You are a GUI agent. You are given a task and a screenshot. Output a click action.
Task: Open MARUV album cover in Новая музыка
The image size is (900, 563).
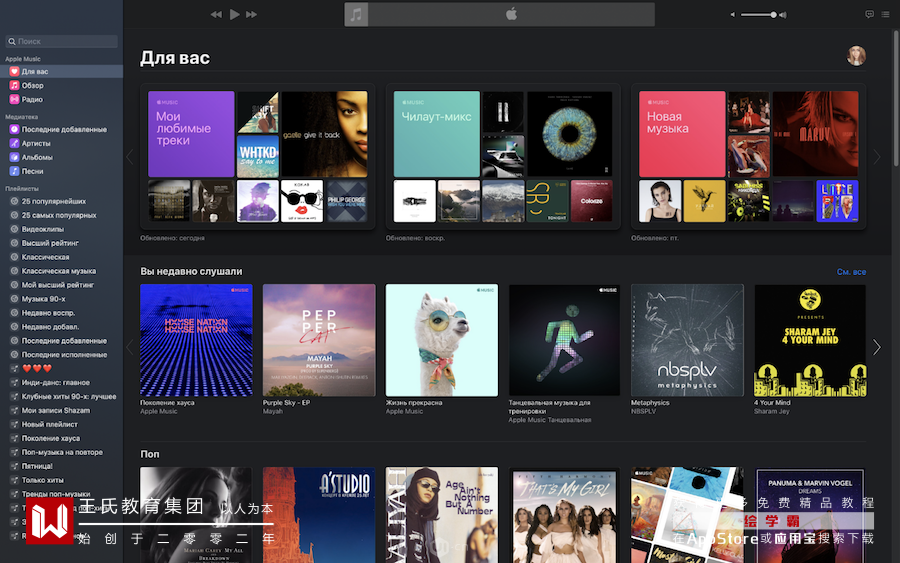pos(816,134)
